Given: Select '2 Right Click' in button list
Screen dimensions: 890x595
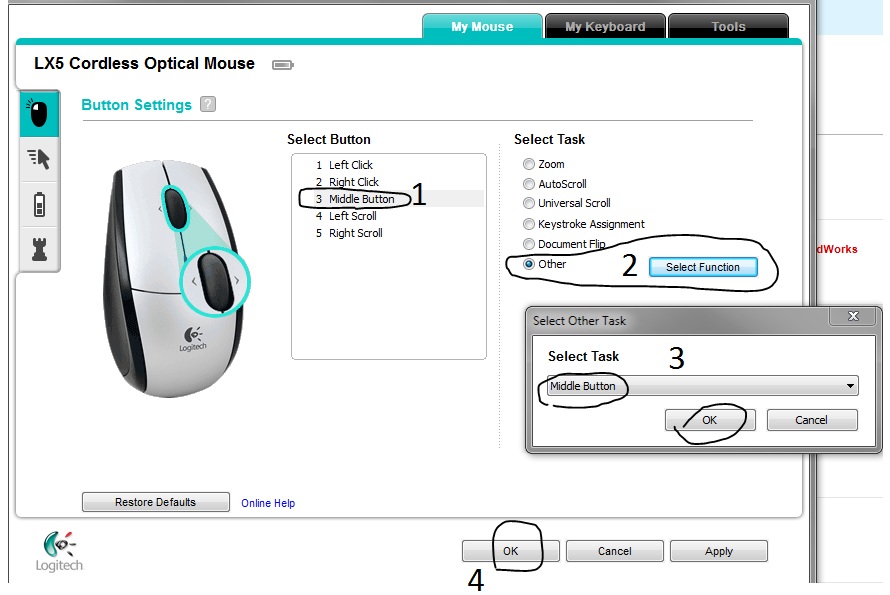Looking at the screenshot, I should click(x=389, y=182).
